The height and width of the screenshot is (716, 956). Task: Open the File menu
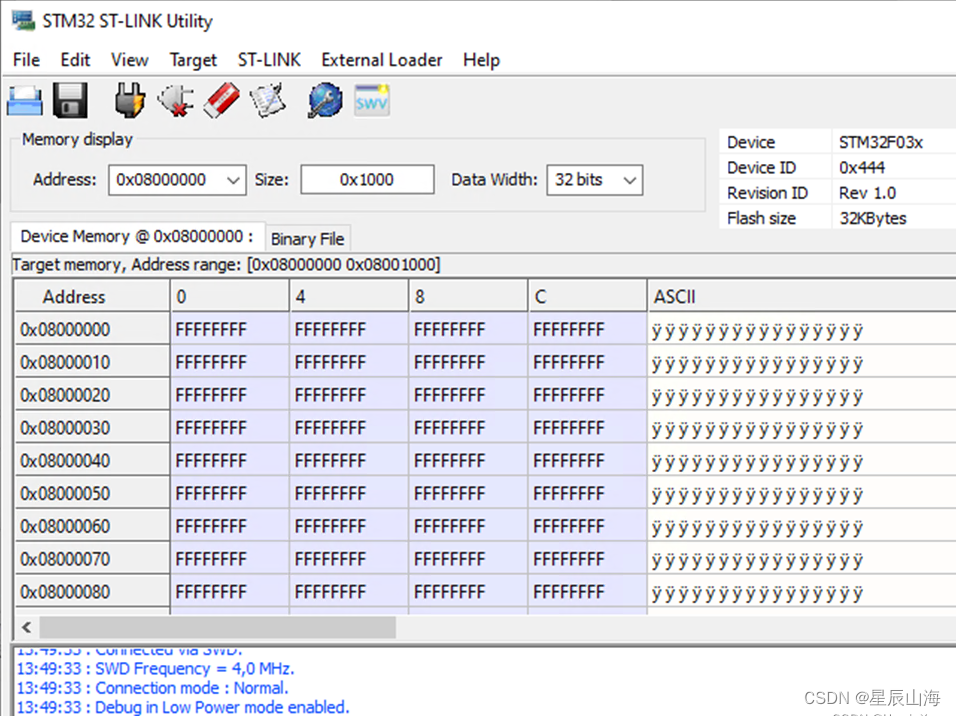(26, 60)
